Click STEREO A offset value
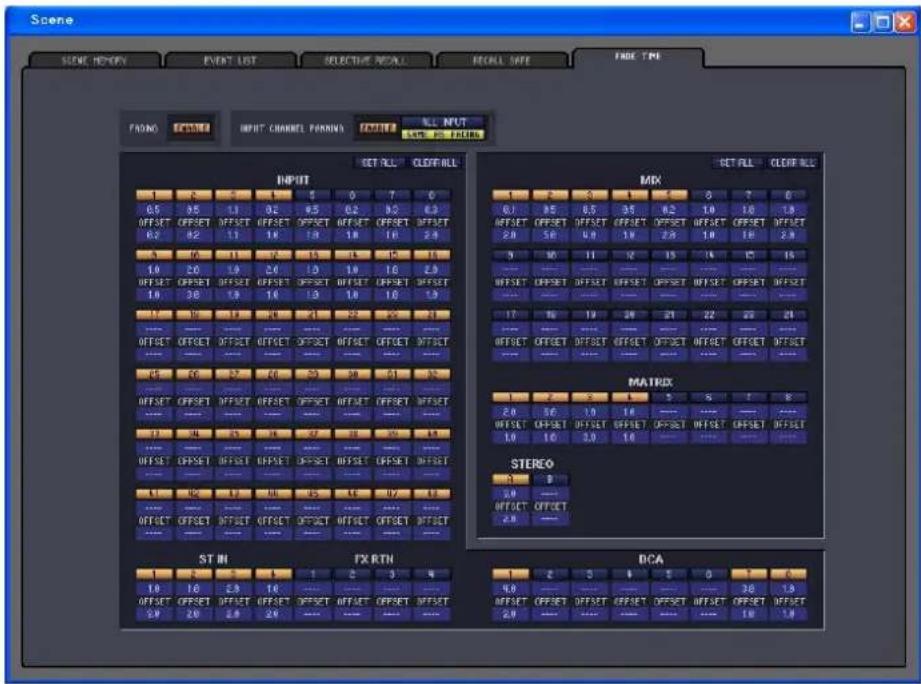The width and height of the screenshot is (921, 684). pyautogui.click(x=510, y=519)
